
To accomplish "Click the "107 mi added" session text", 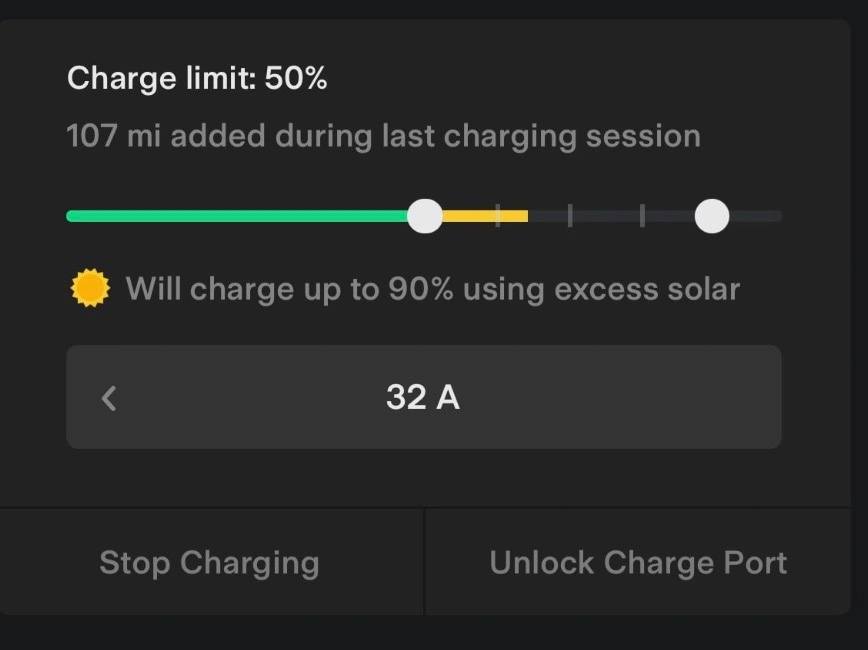I will click(x=383, y=136).
